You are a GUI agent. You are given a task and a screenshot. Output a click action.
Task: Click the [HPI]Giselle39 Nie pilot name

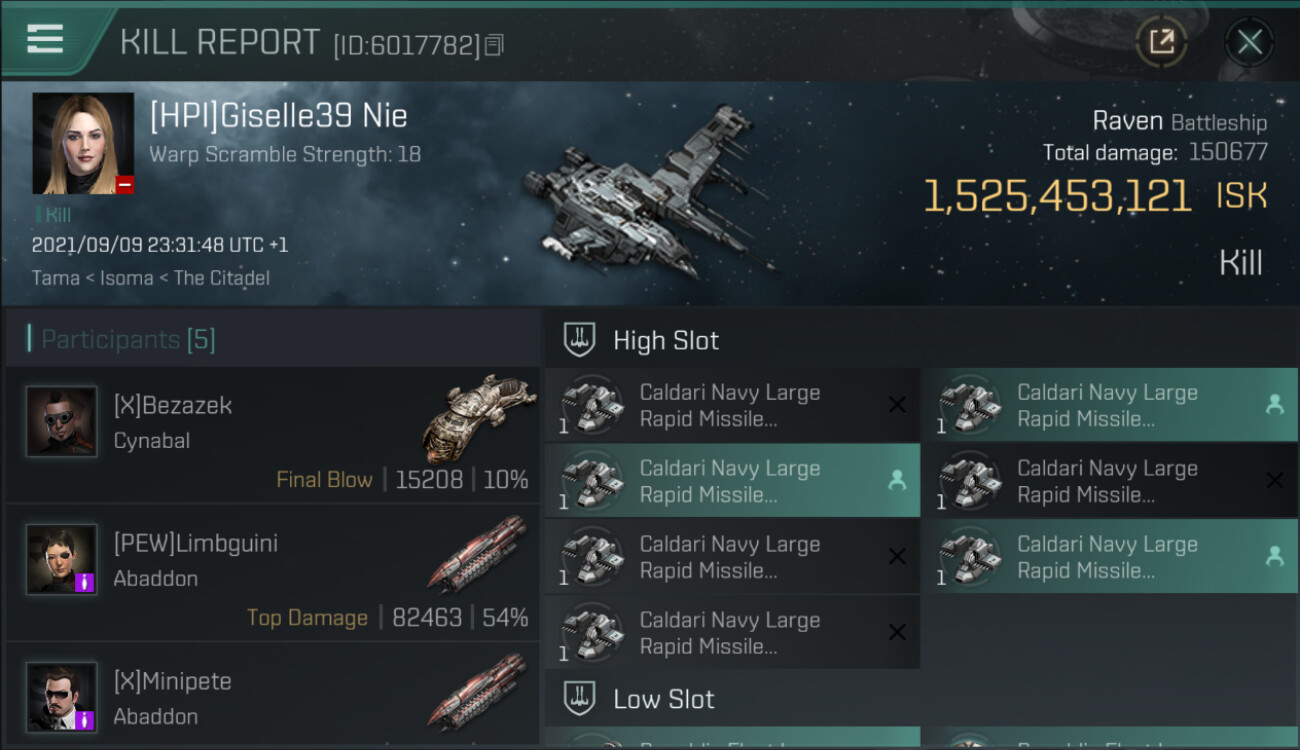click(278, 116)
